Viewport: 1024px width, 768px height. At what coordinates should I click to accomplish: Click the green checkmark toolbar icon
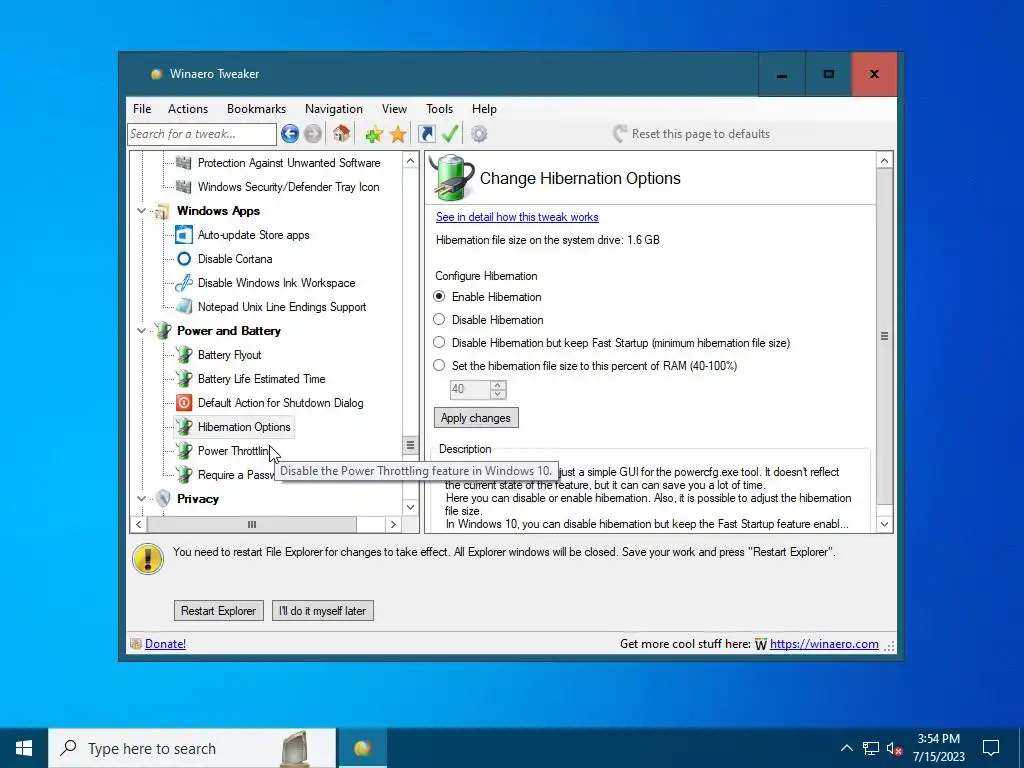pos(451,134)
